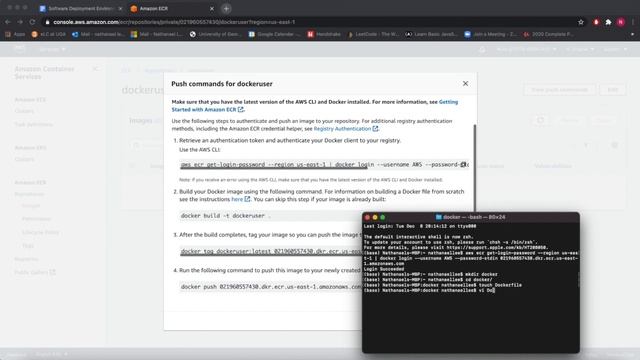Open the 2020 Complete bookmark
The image size is (640, 360).
point(549,34)
